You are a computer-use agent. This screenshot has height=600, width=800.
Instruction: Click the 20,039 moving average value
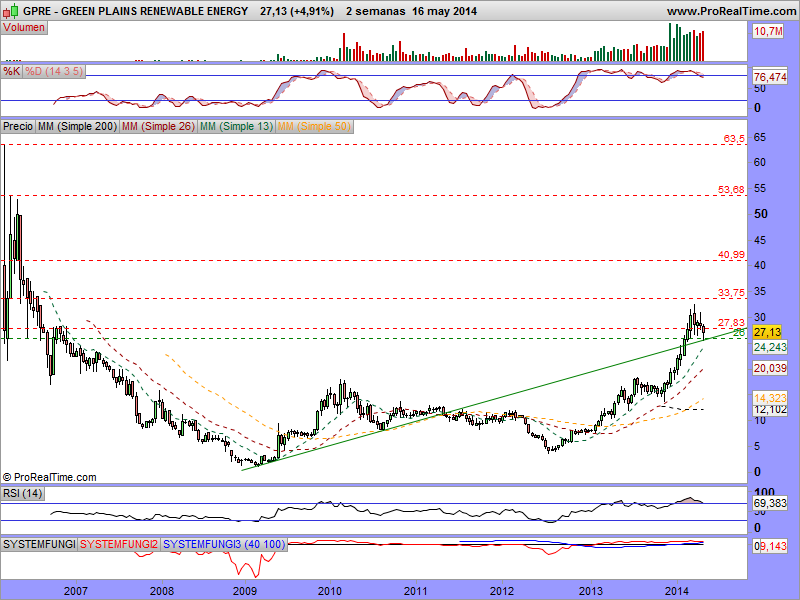coord(770,368)
